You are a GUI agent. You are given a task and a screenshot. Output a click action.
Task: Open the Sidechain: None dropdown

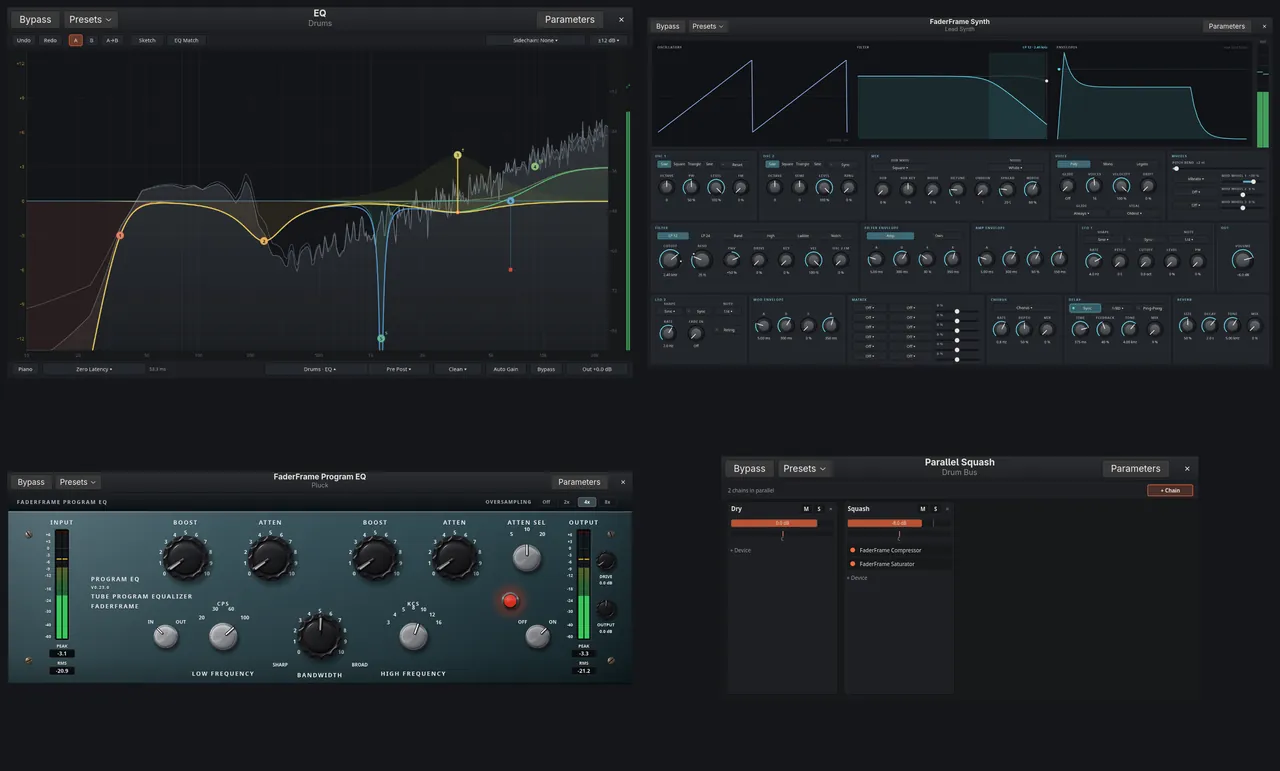point(535,40)
